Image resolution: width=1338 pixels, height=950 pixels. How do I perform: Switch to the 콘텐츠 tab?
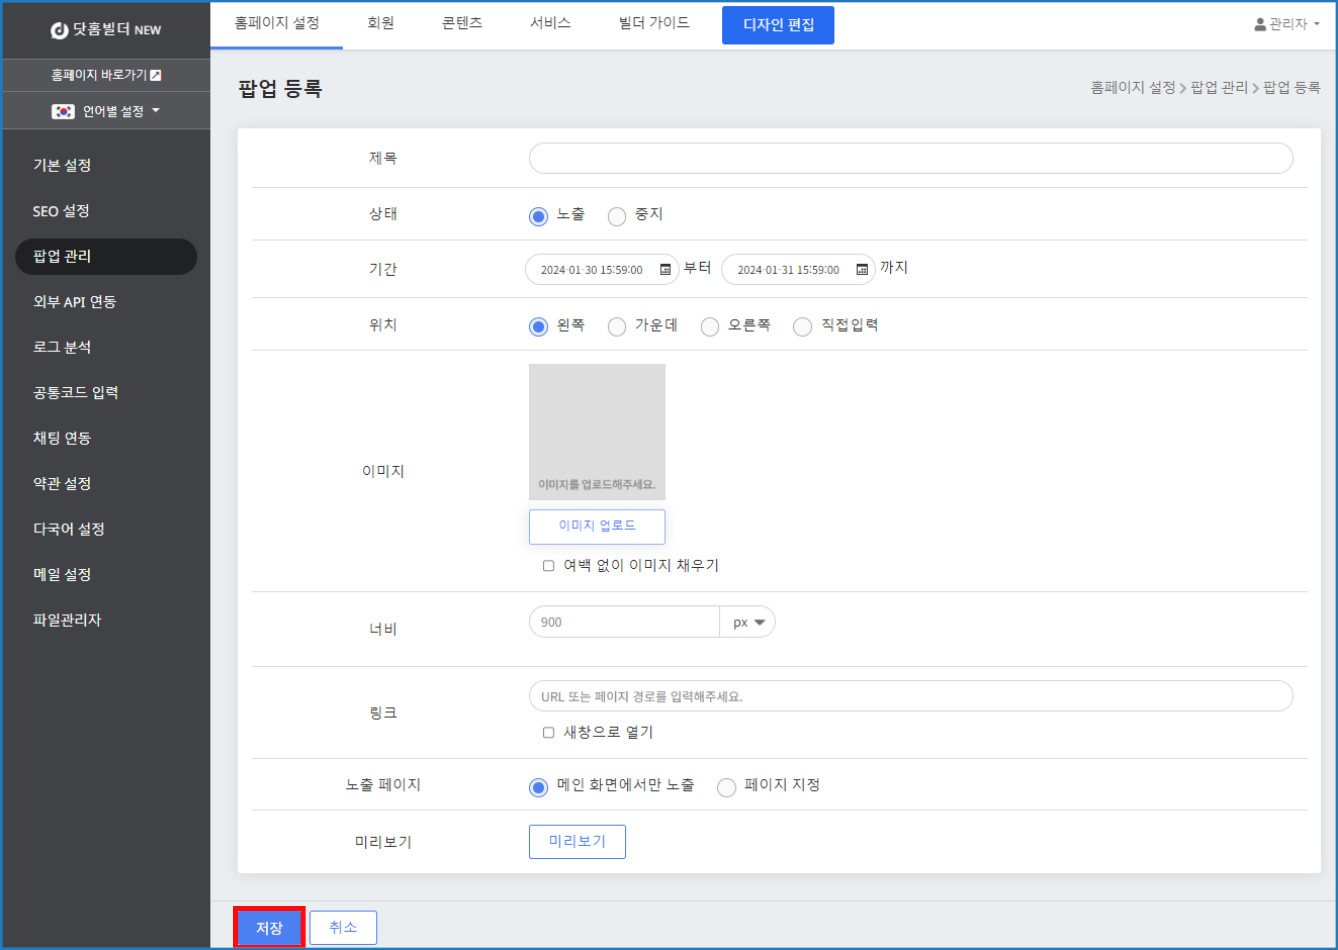tap(462, 23)
